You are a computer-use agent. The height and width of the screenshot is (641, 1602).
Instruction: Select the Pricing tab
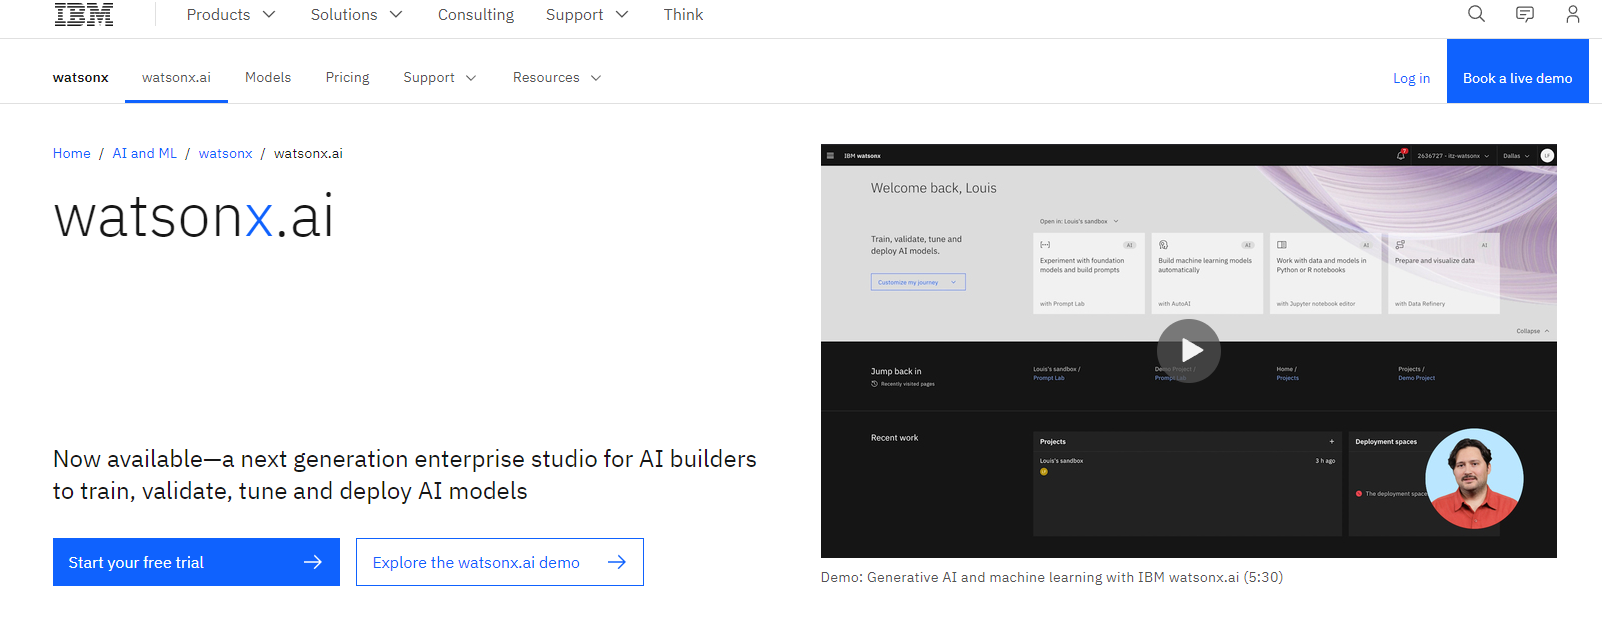pos(347,77)
